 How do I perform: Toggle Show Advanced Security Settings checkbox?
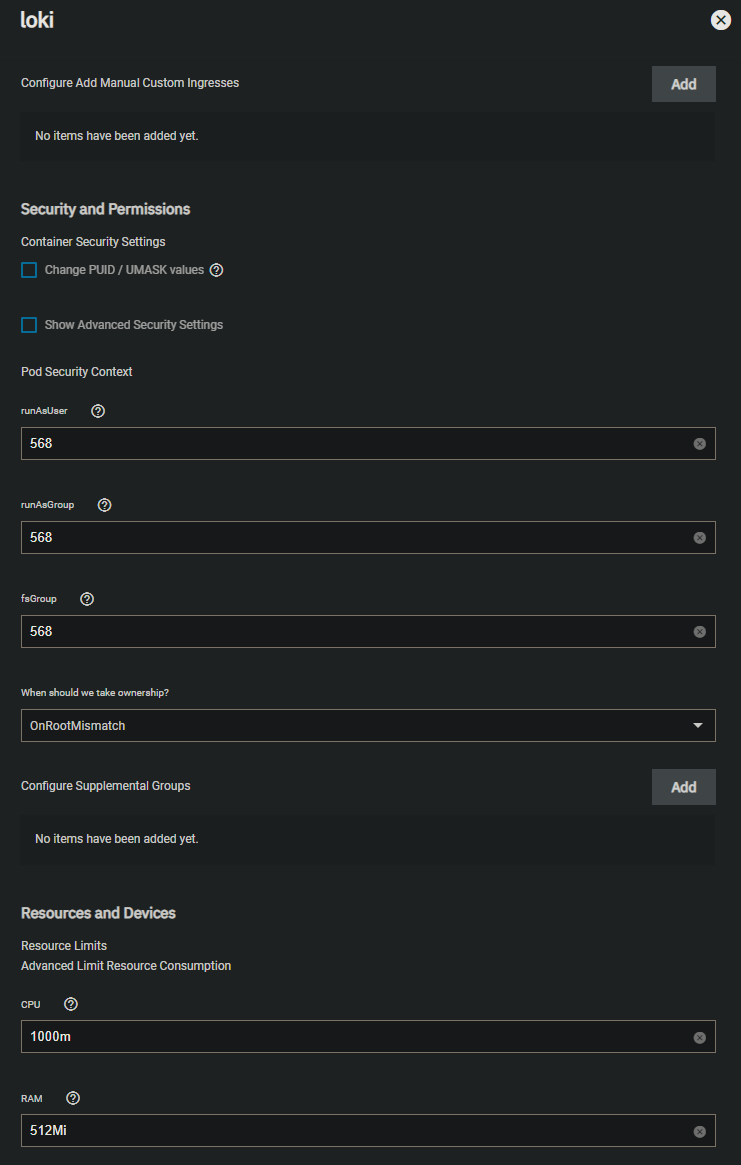[29, 325]
